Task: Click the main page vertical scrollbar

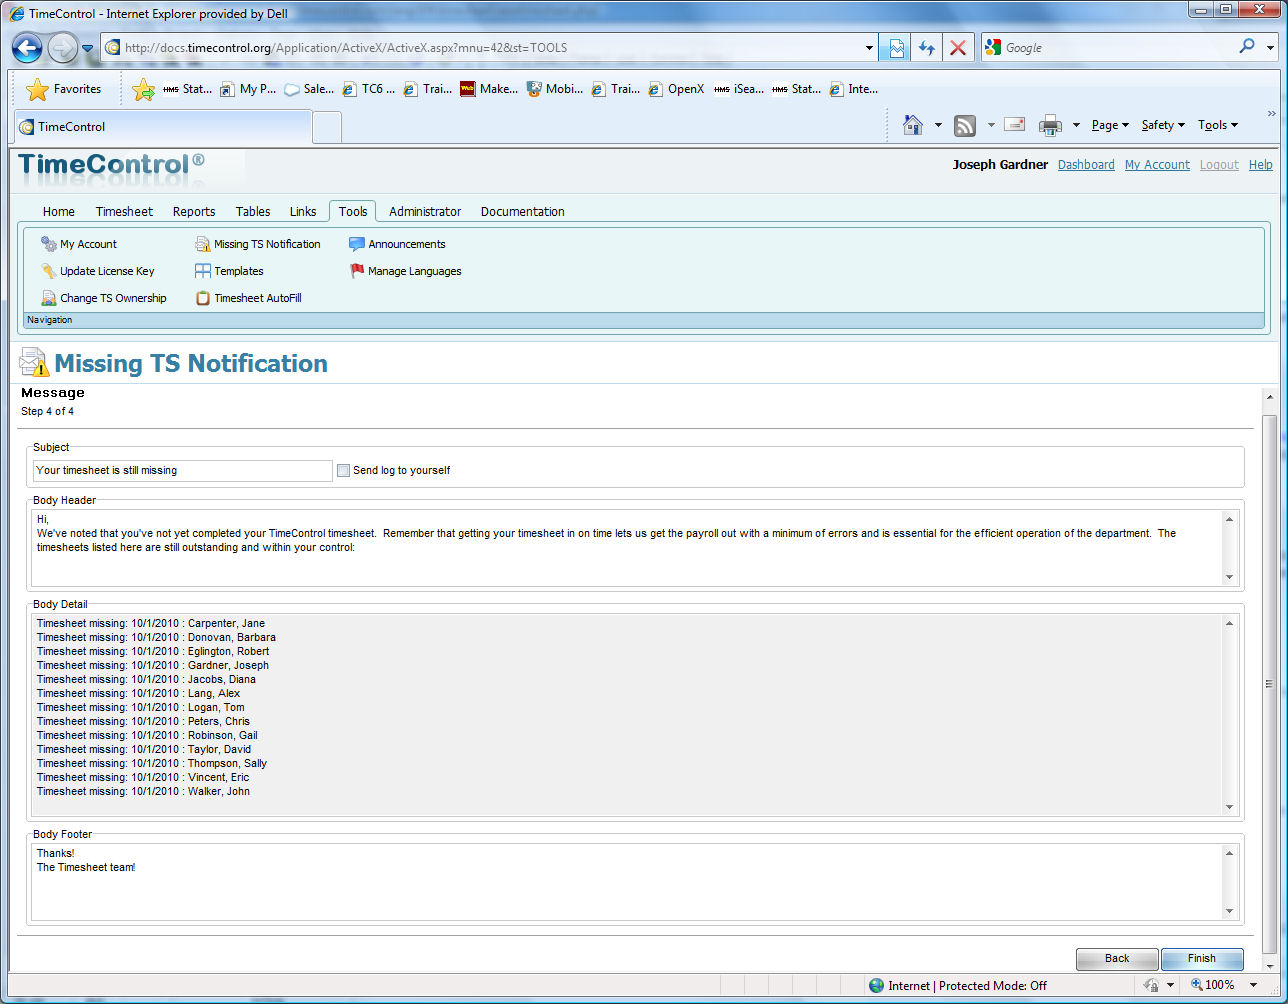Action: click(x=1270, y=684)
